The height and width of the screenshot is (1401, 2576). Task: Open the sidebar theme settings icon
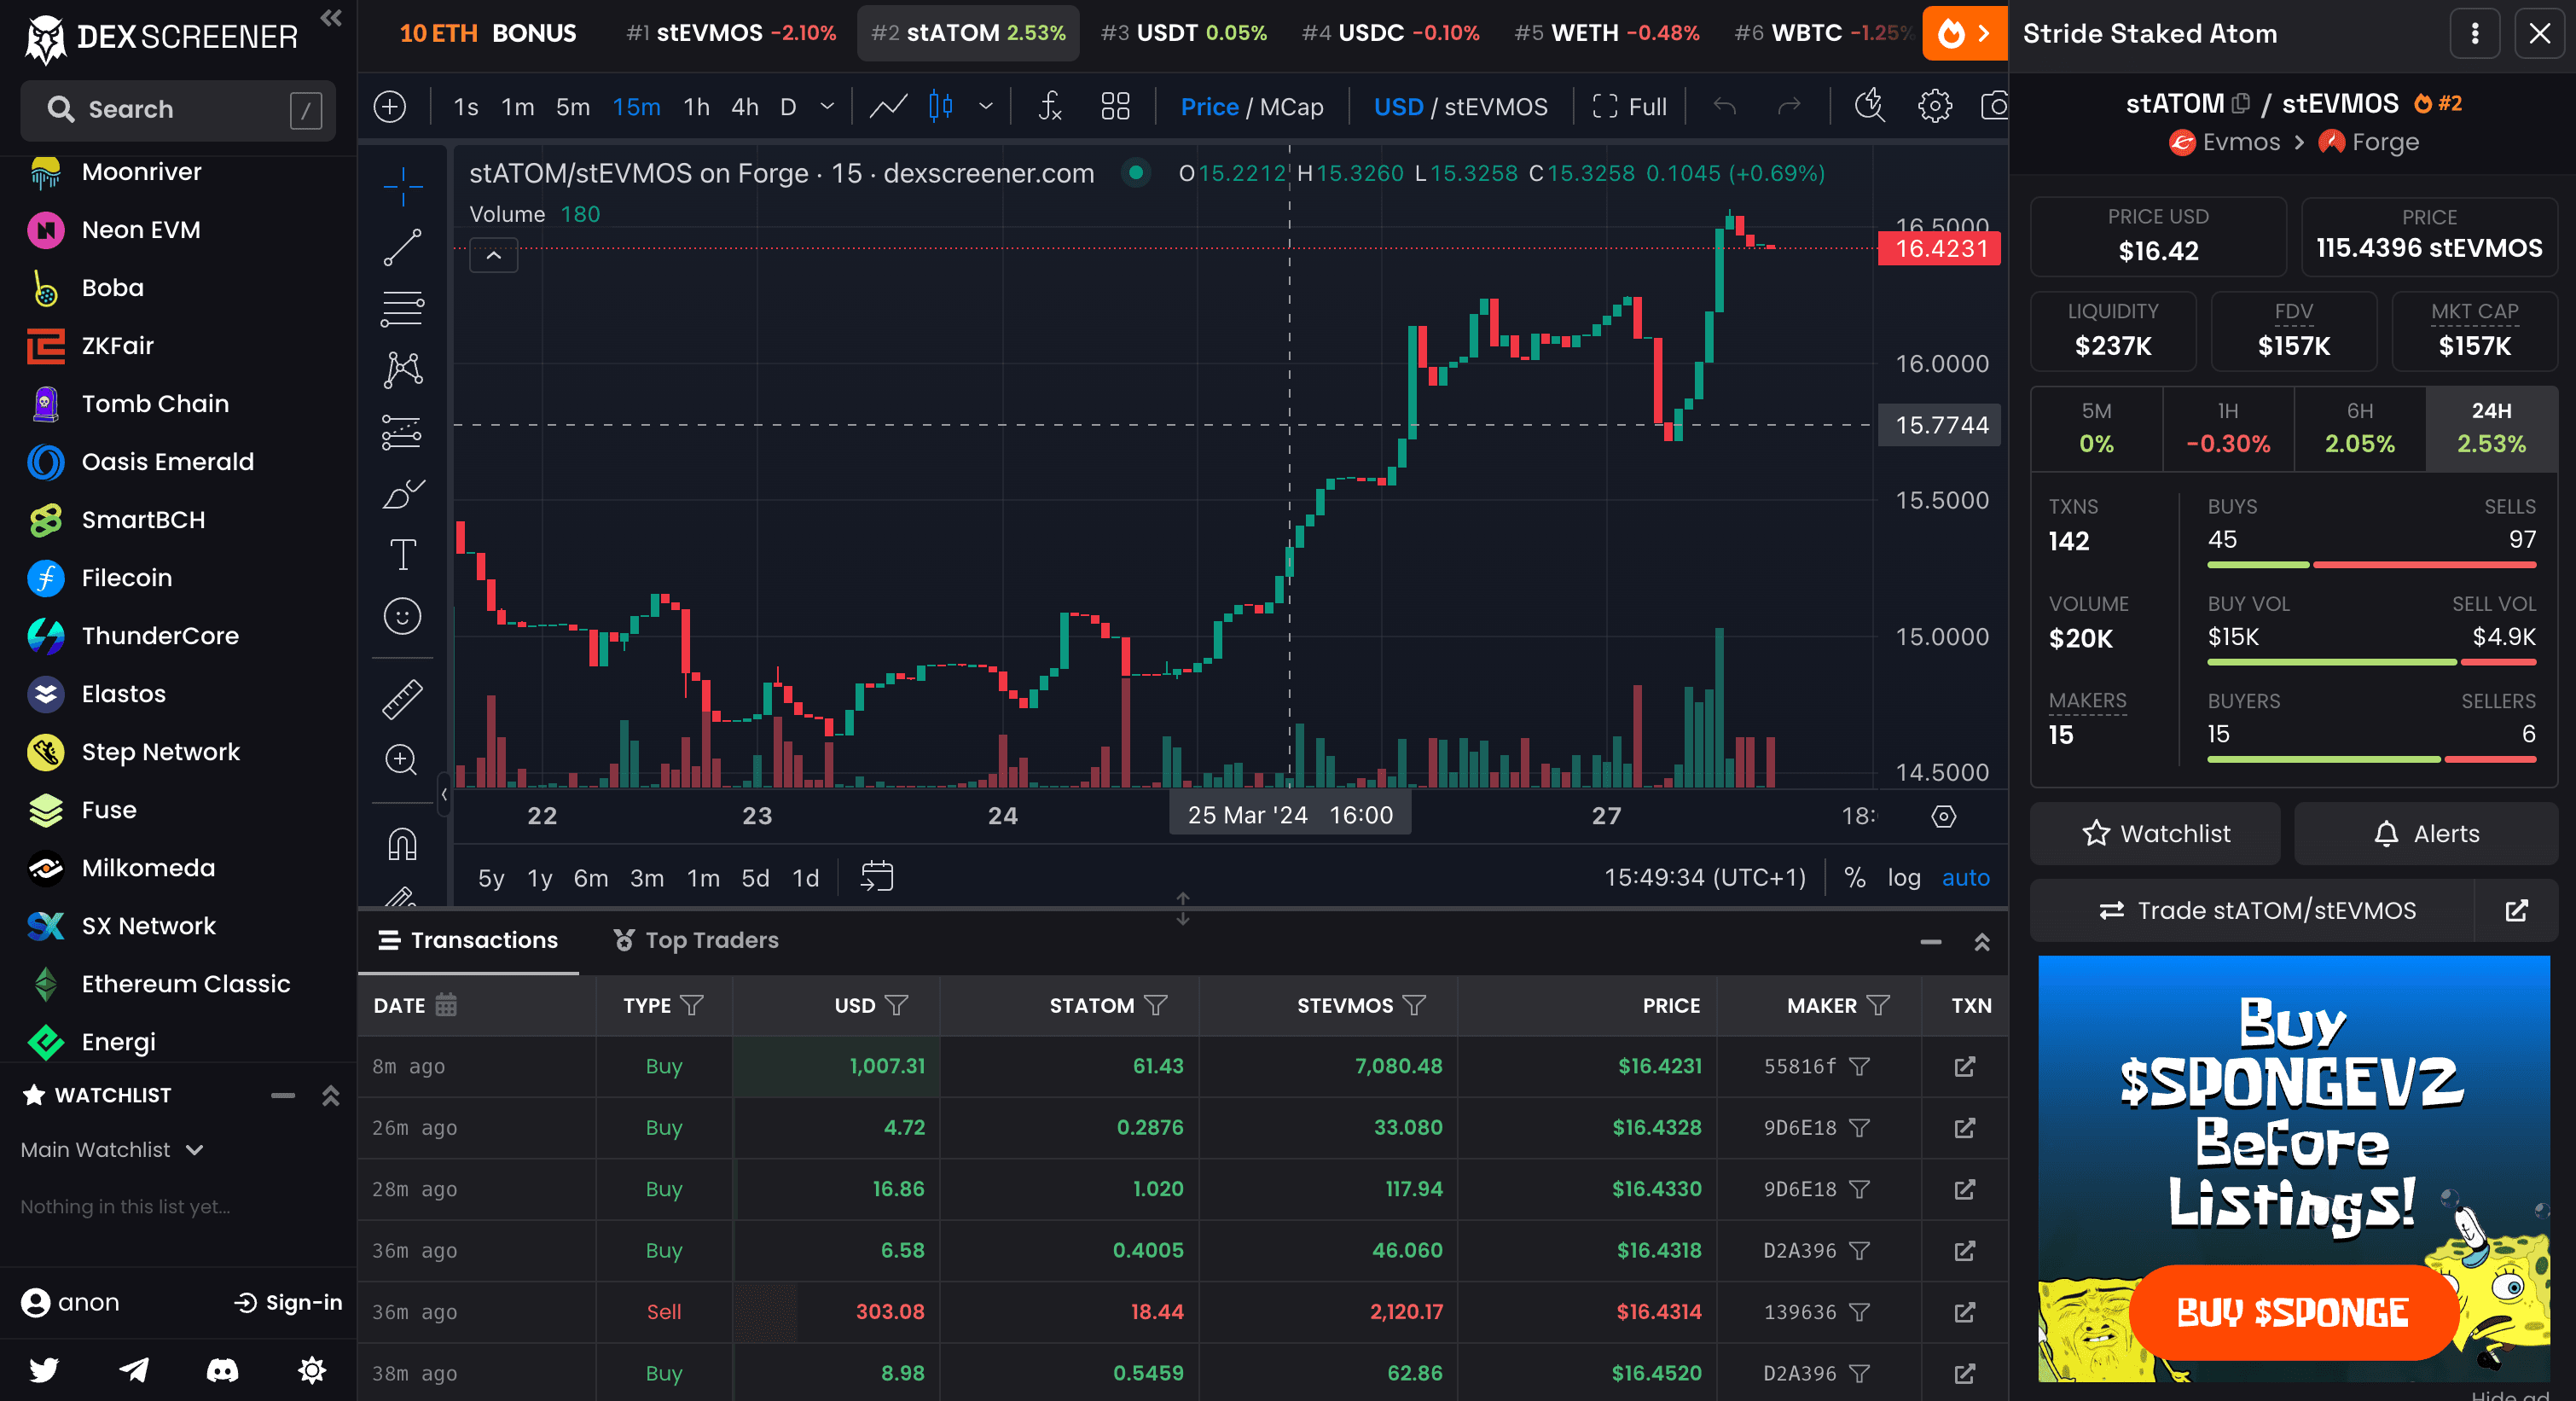point(312,1370)
